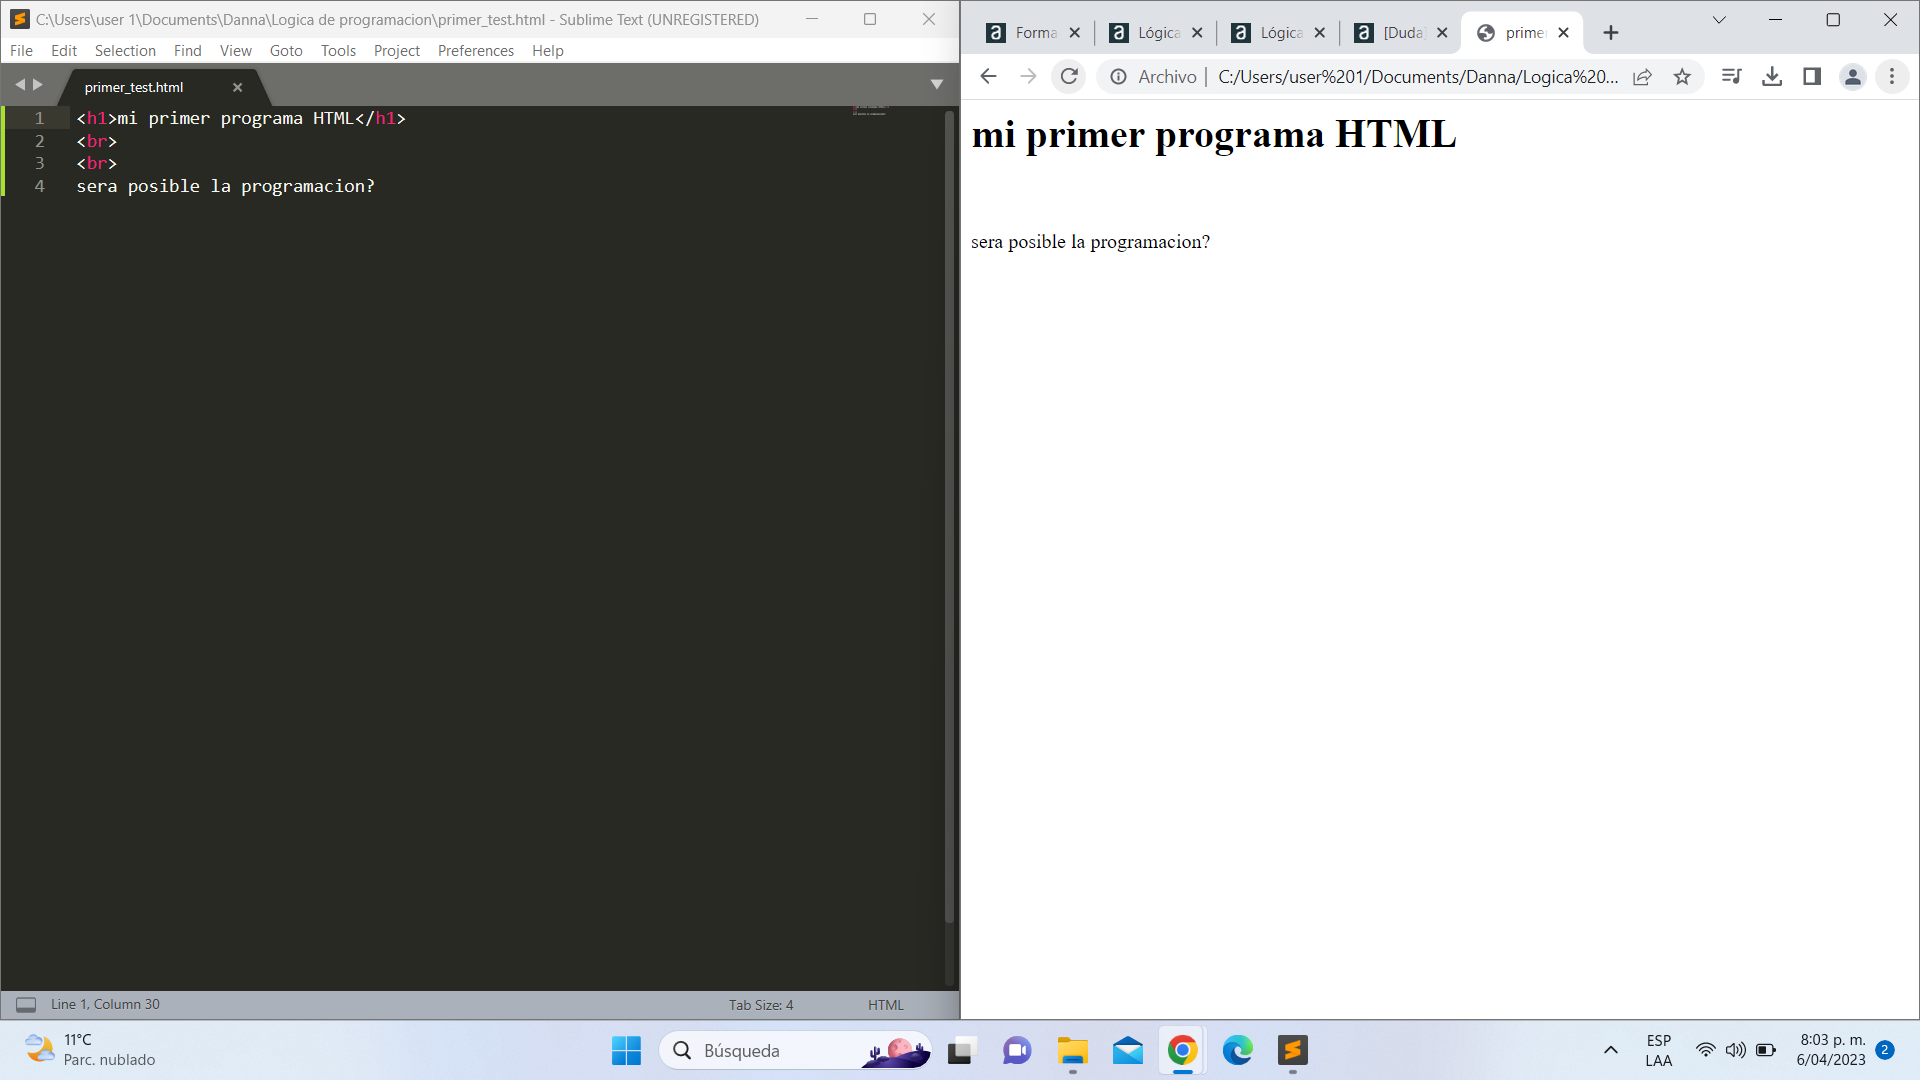The height and width of the screenshot is (1080, 1920).
Task: Open the Edit menu in Sublime Text
Action: point(64,51)
